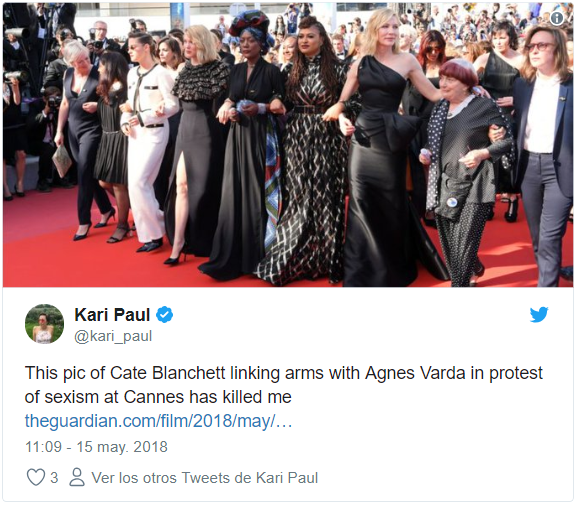Image resolution: width=578 pixels, height=507 pixels.
Task: Click the Twitter bird logo
Action: point(539,315)
